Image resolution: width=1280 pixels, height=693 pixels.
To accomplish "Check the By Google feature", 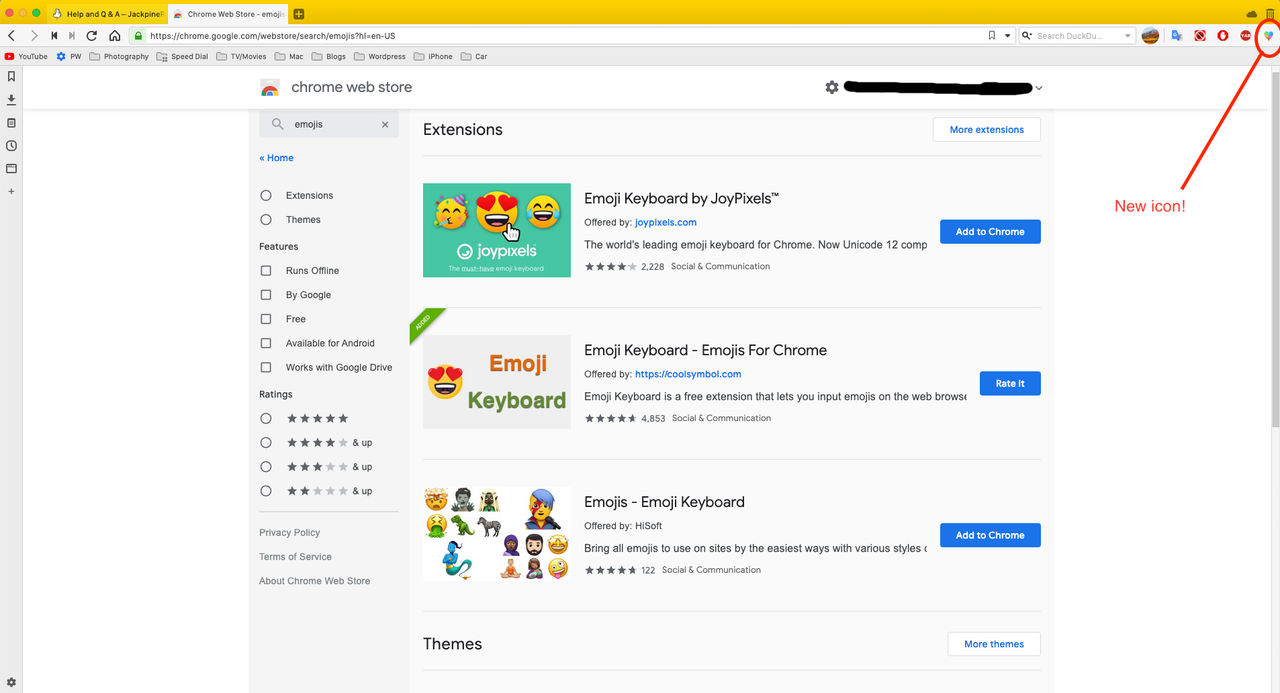I will tap(266, 295).
